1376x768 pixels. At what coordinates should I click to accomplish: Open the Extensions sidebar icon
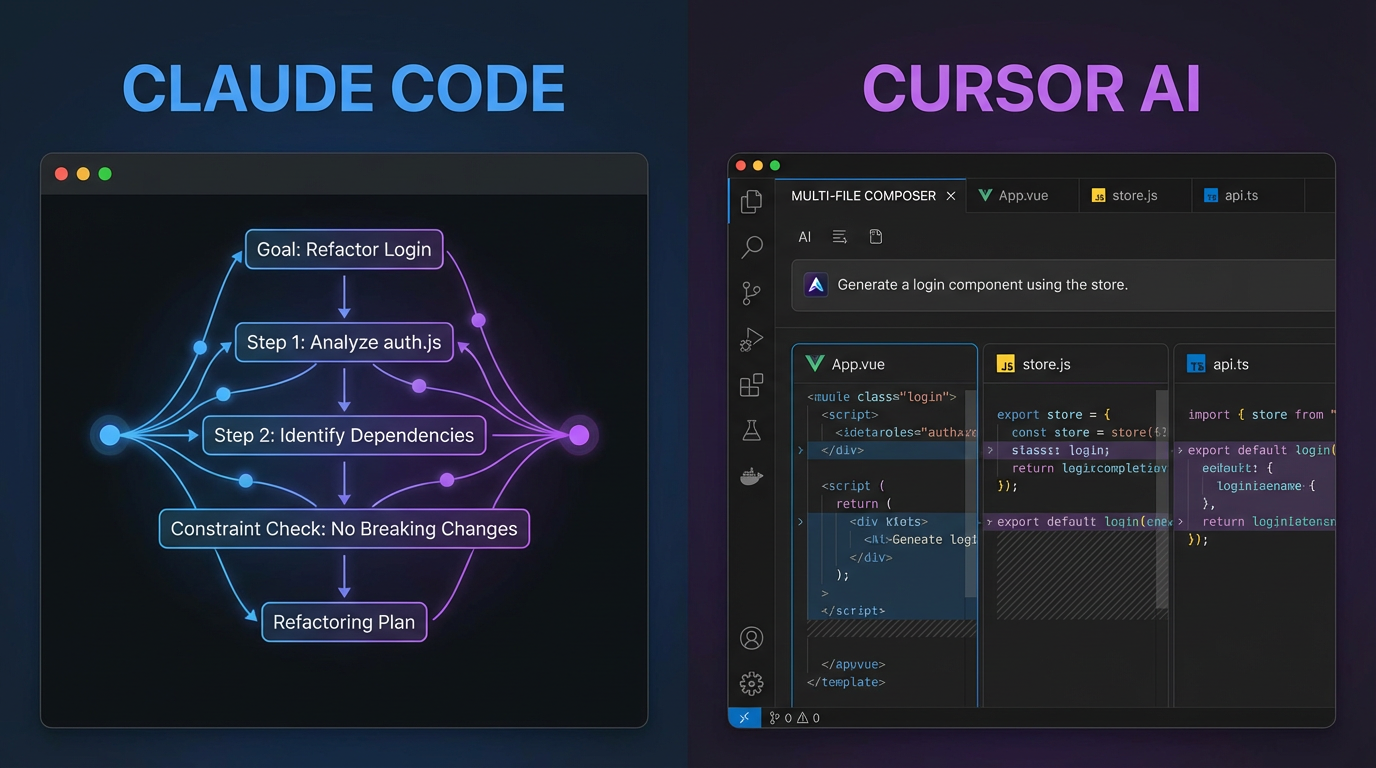tap(751, 385)
